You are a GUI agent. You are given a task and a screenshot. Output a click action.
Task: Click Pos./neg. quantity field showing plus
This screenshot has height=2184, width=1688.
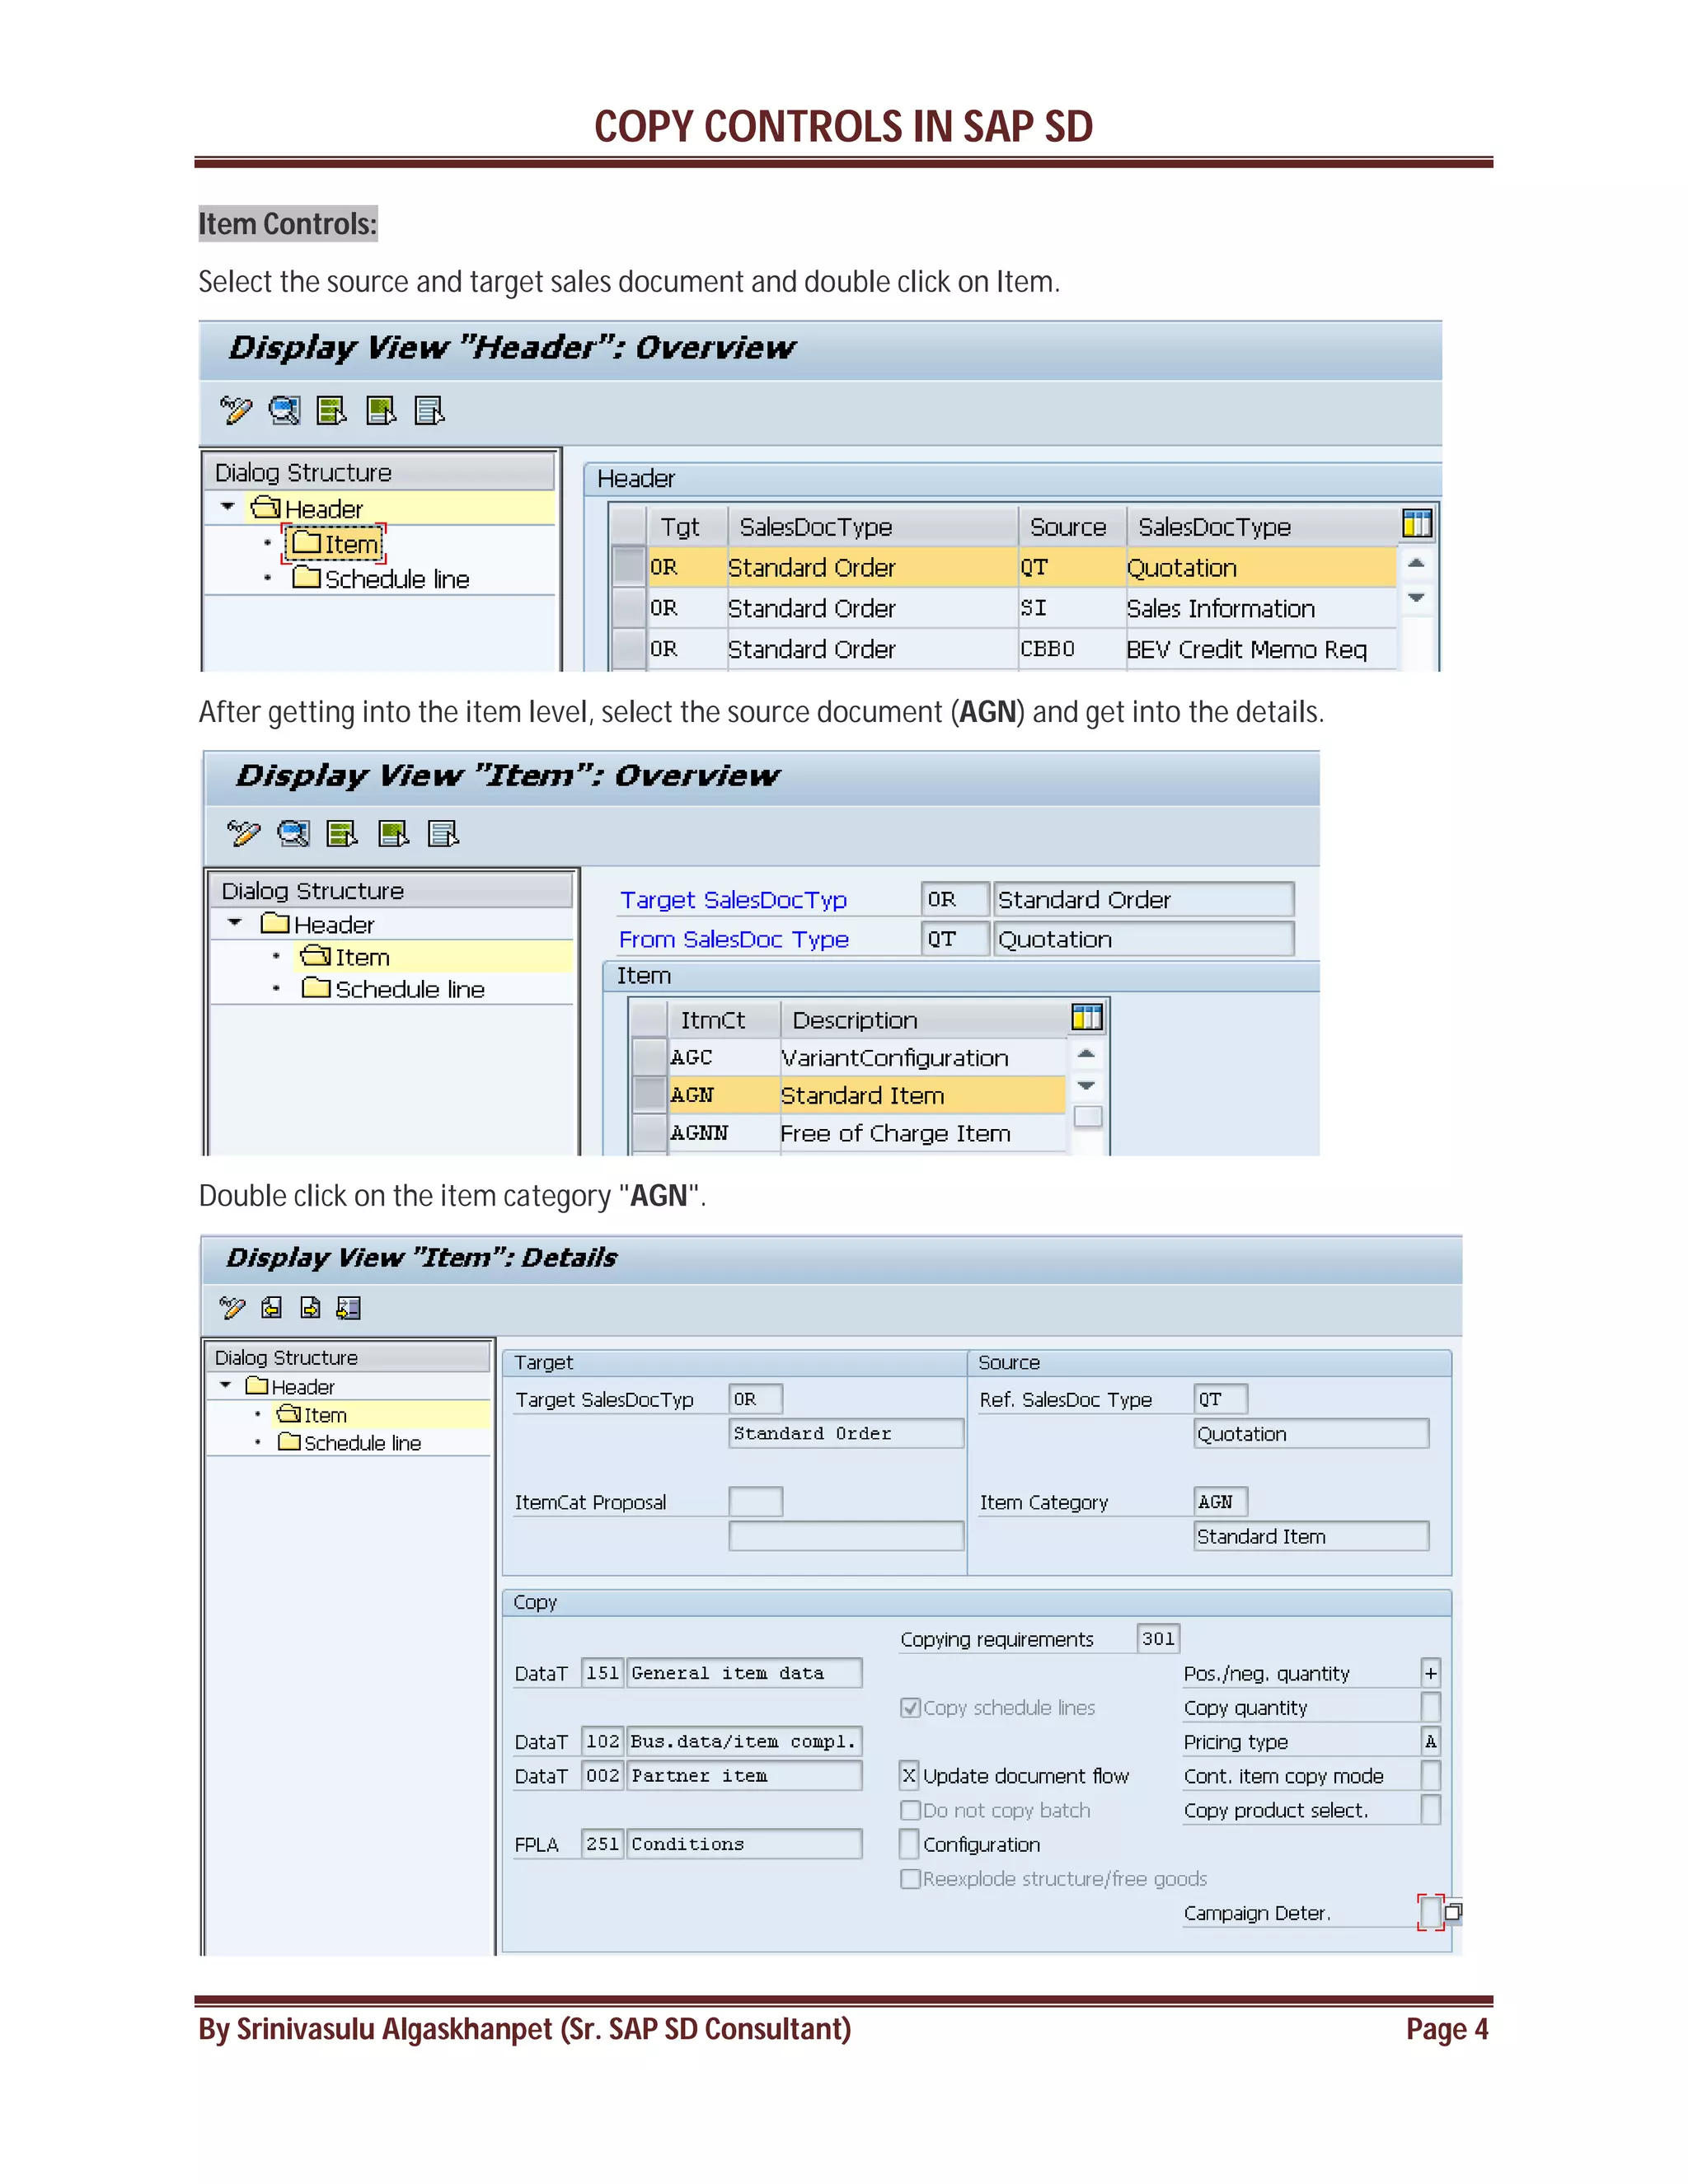[x=1431, y=1672]
